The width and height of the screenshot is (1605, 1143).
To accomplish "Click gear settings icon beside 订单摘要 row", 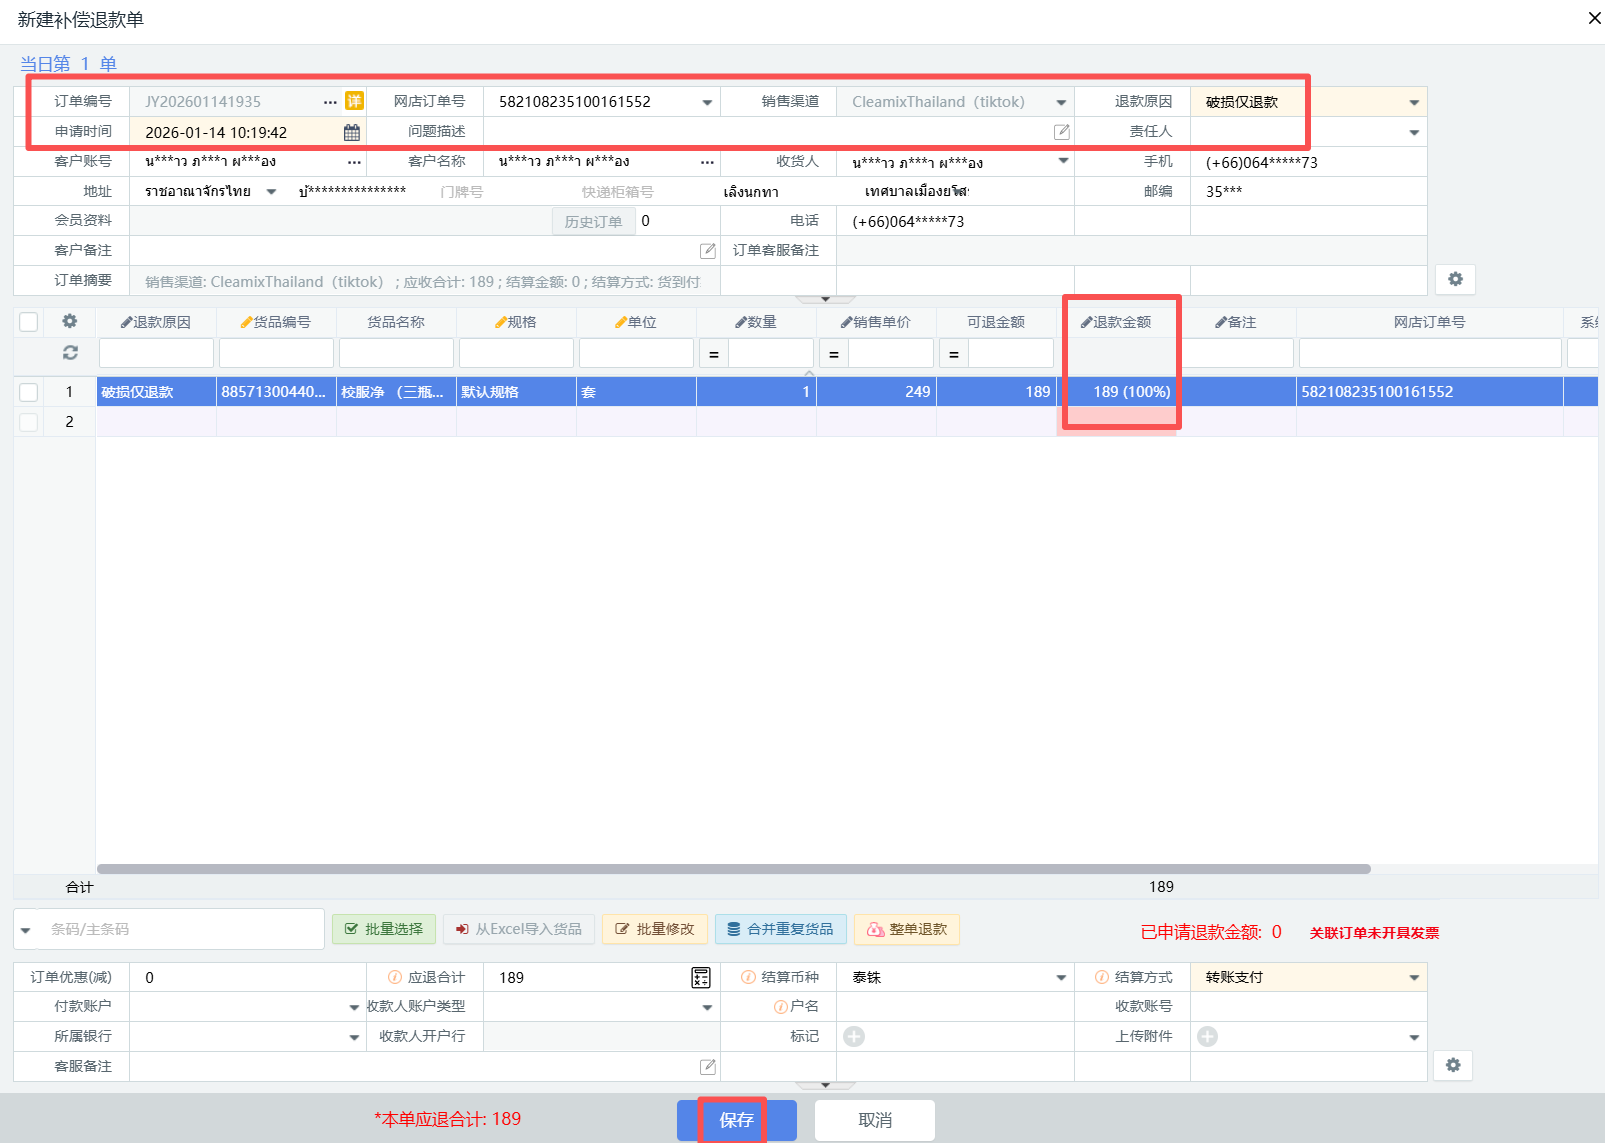I will tap(1455, 279).
